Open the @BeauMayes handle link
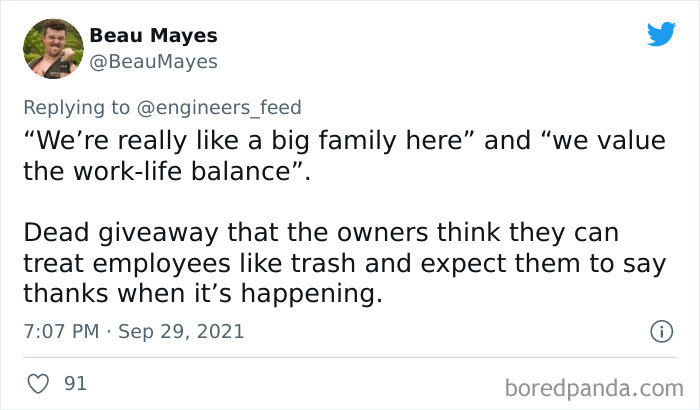This screenshot has height=410, width=700. pos(153,62)
